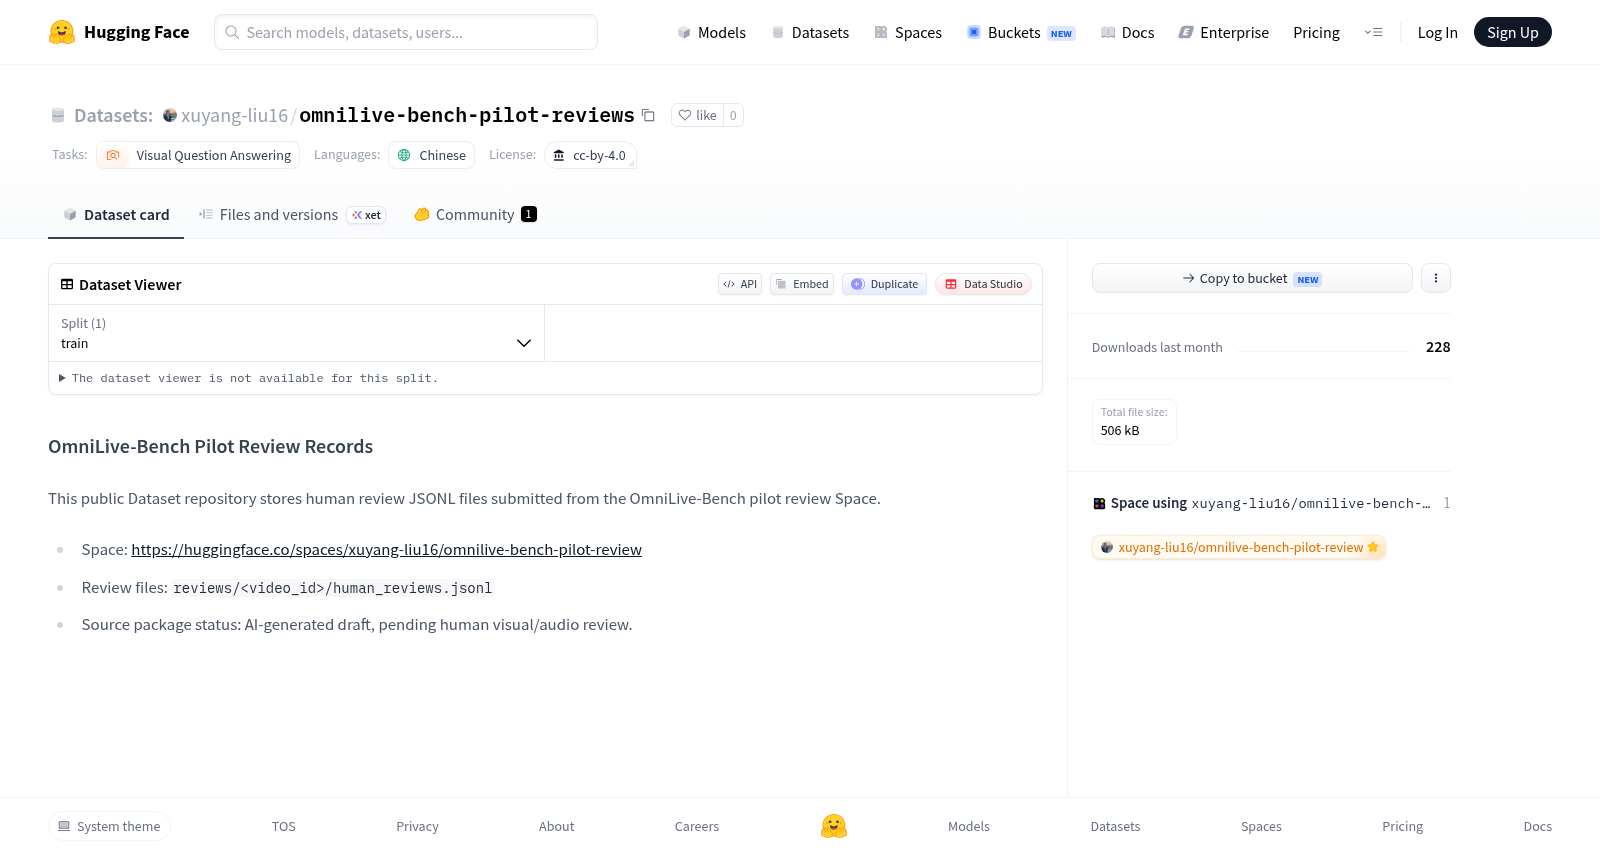Open Docs in top navigation
The width and height of the screenshot is (1600, 861).
coord(1127,32)
